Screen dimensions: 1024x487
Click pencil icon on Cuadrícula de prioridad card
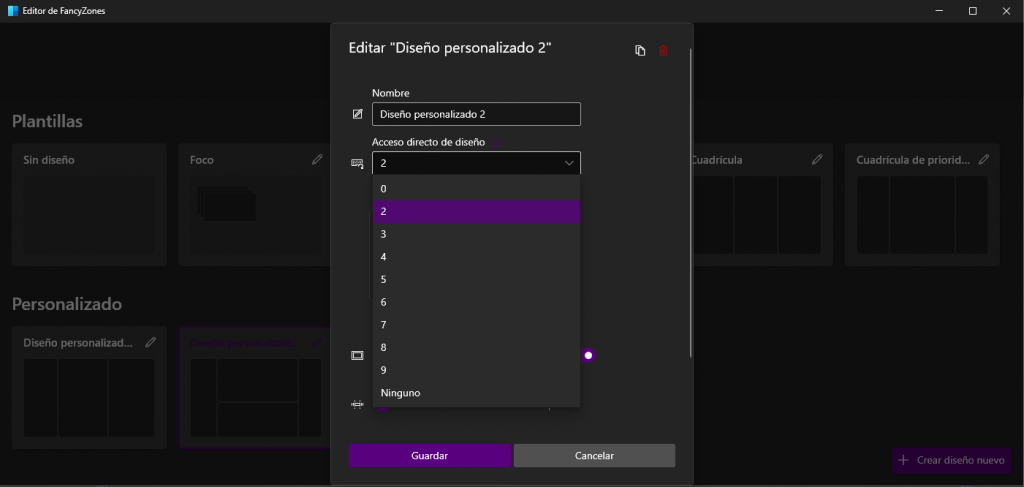coord(984,159)
